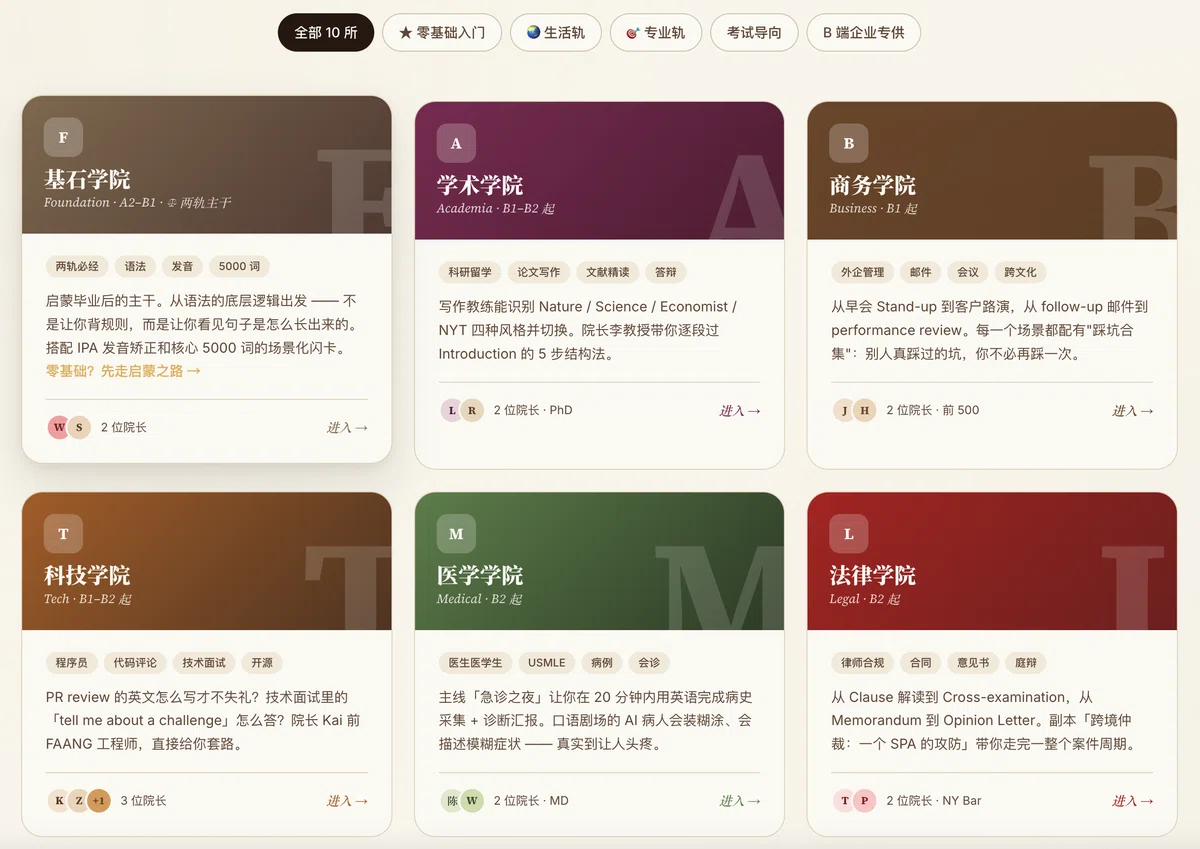Click the 病例 tag
This screenshot has height=849, width=1200.
click(x=602, y=662)
